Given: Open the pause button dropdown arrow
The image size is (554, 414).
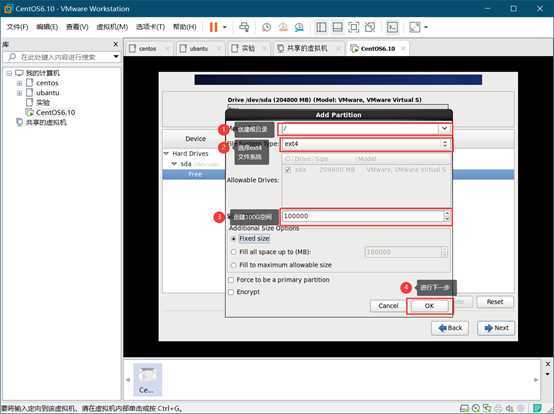Looking at the screenshot, I should click(225, 27).
